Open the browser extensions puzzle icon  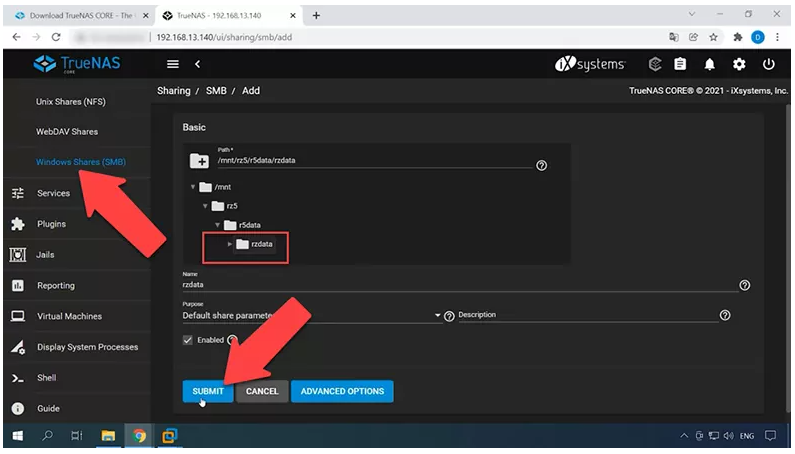(x=738, y=37)
